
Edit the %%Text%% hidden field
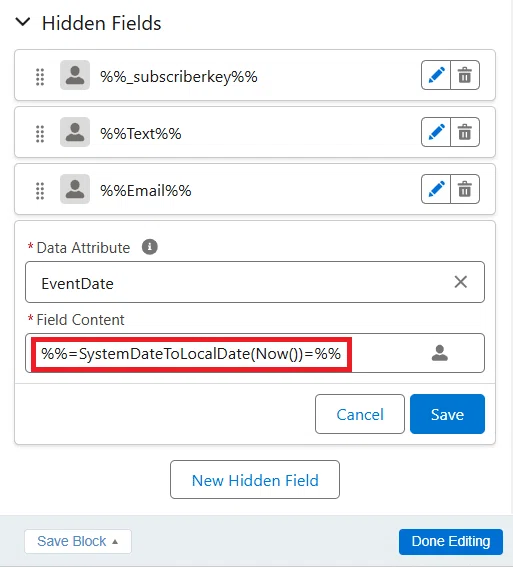[x=436, y=132]
